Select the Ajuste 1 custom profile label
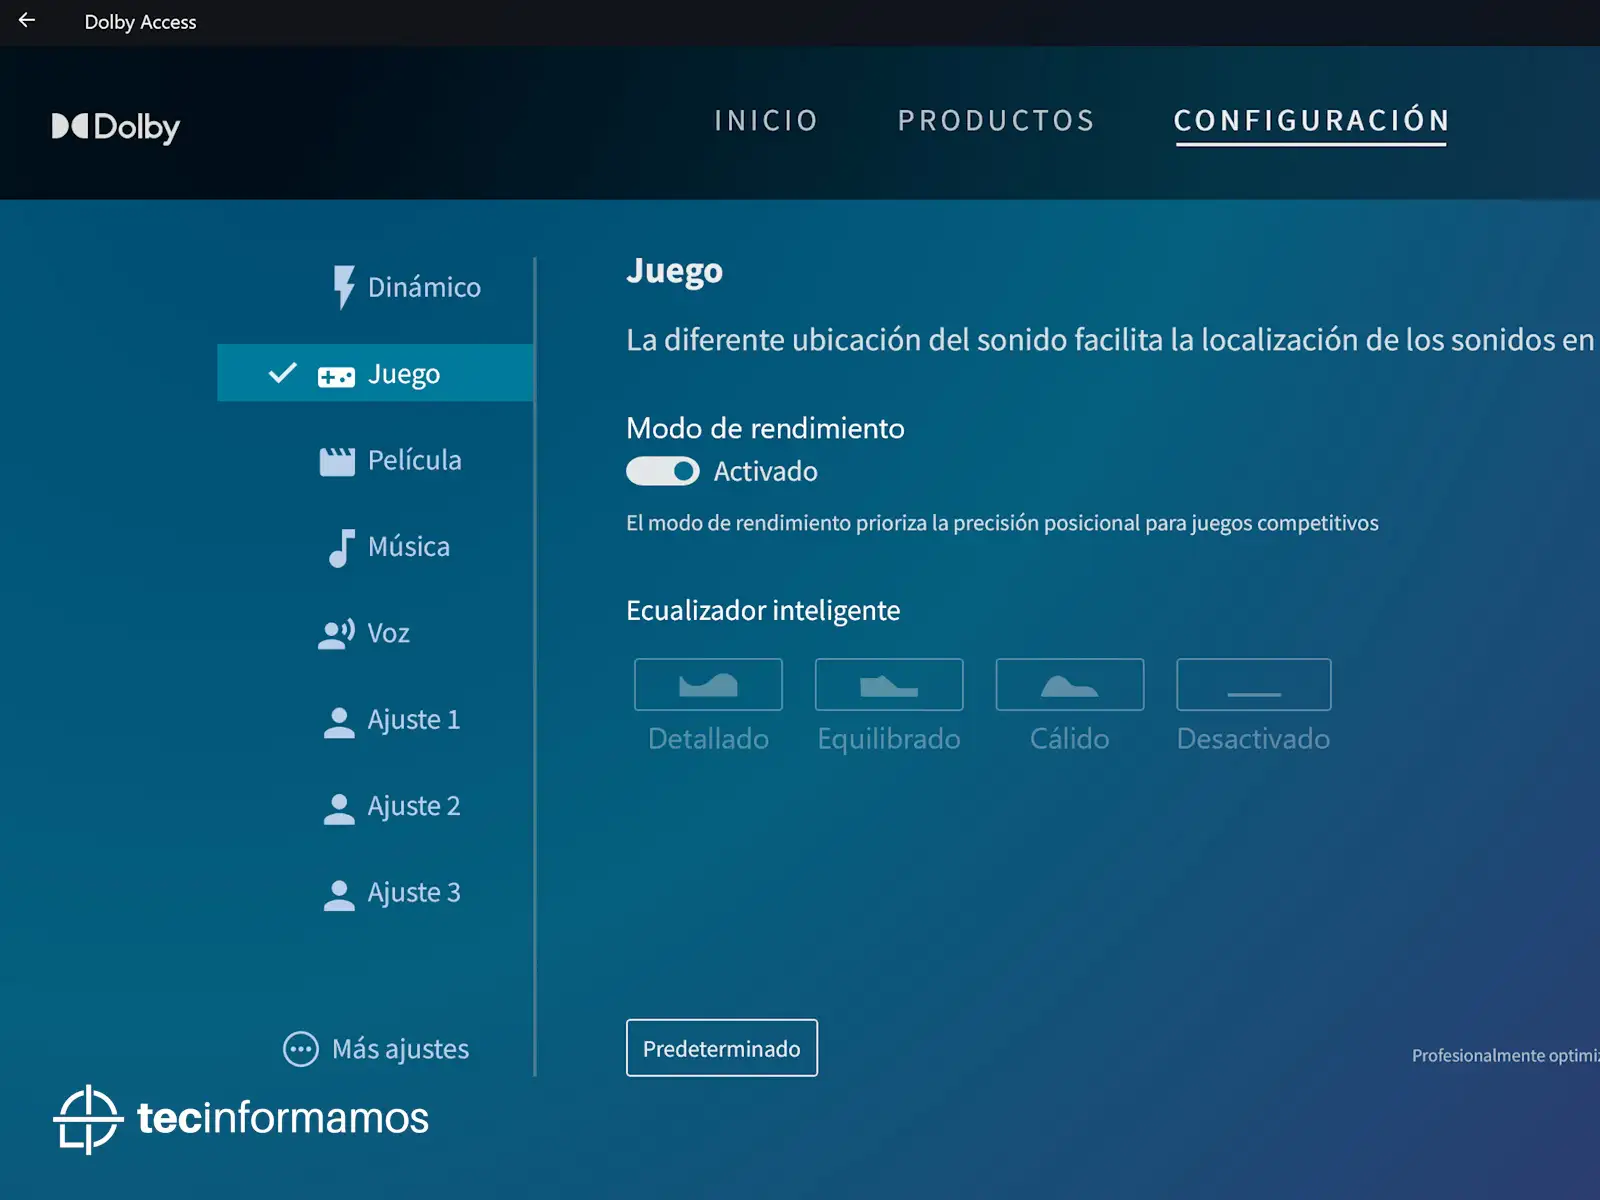This screenshot has height=1200, width=1600. tap(414, 720)
